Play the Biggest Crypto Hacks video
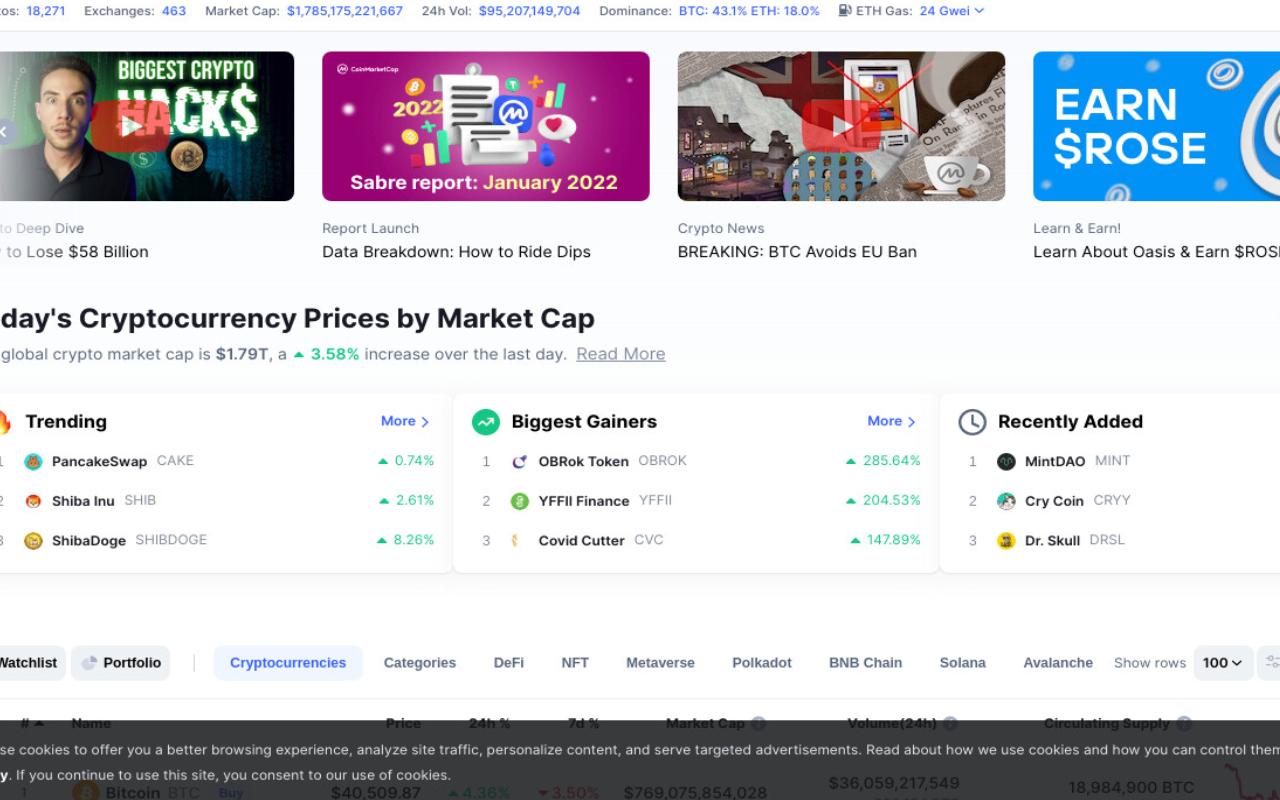1280x800 pixels. [131, 126]
